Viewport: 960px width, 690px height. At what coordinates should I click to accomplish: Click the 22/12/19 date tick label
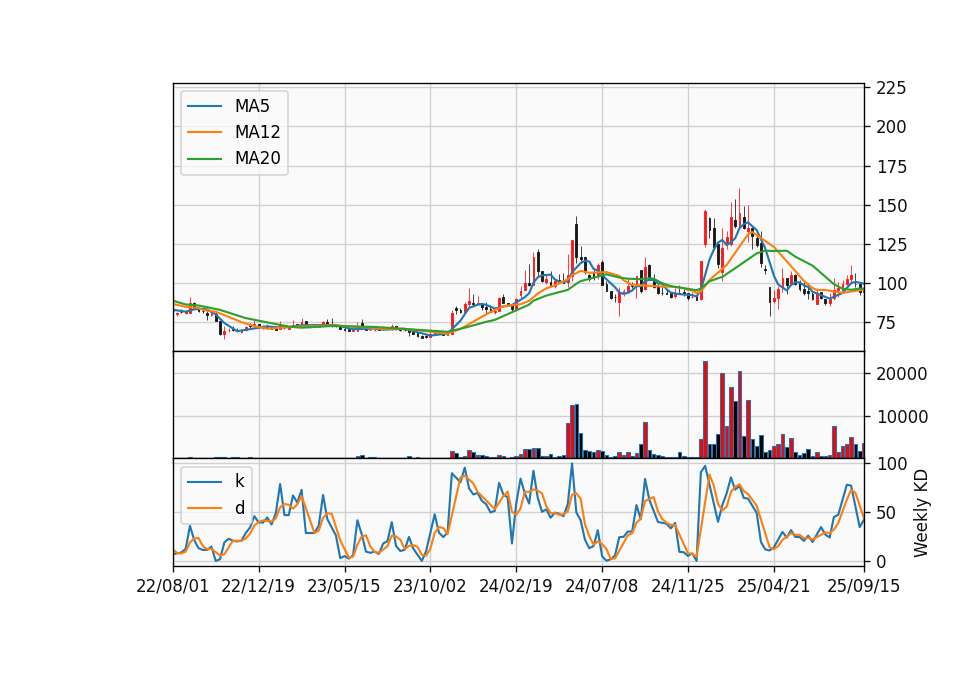coord(258,586)
